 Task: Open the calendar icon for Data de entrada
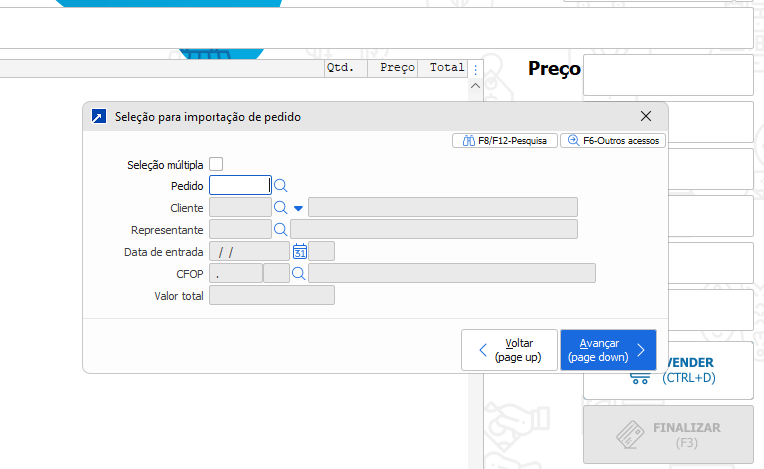pos(300,251)
